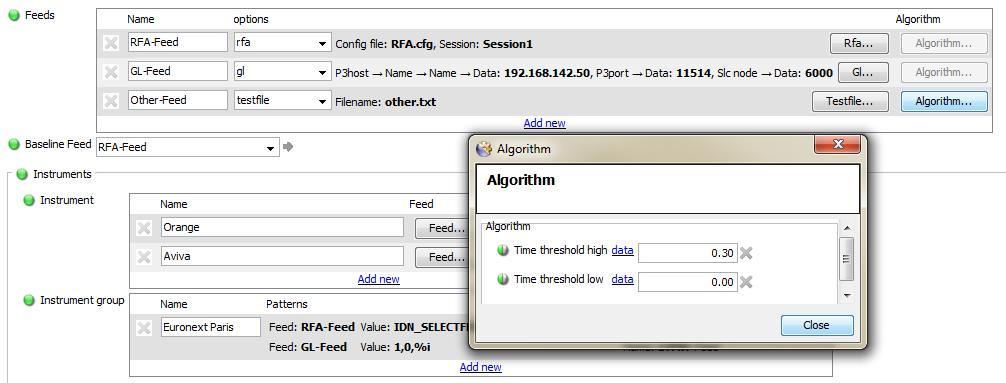Clear the Time threshold low value
Image resolution: width=1006 pixels, height=383 pixels.
(x=746, y=282)
